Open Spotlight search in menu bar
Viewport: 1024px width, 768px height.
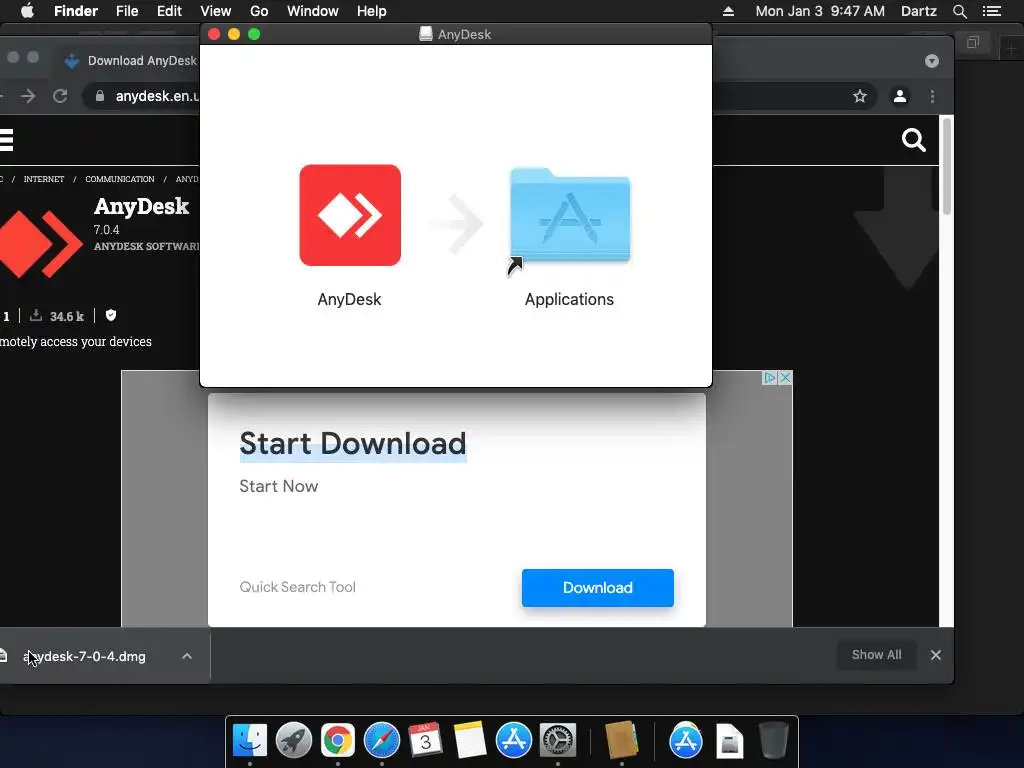click(959, 11)
